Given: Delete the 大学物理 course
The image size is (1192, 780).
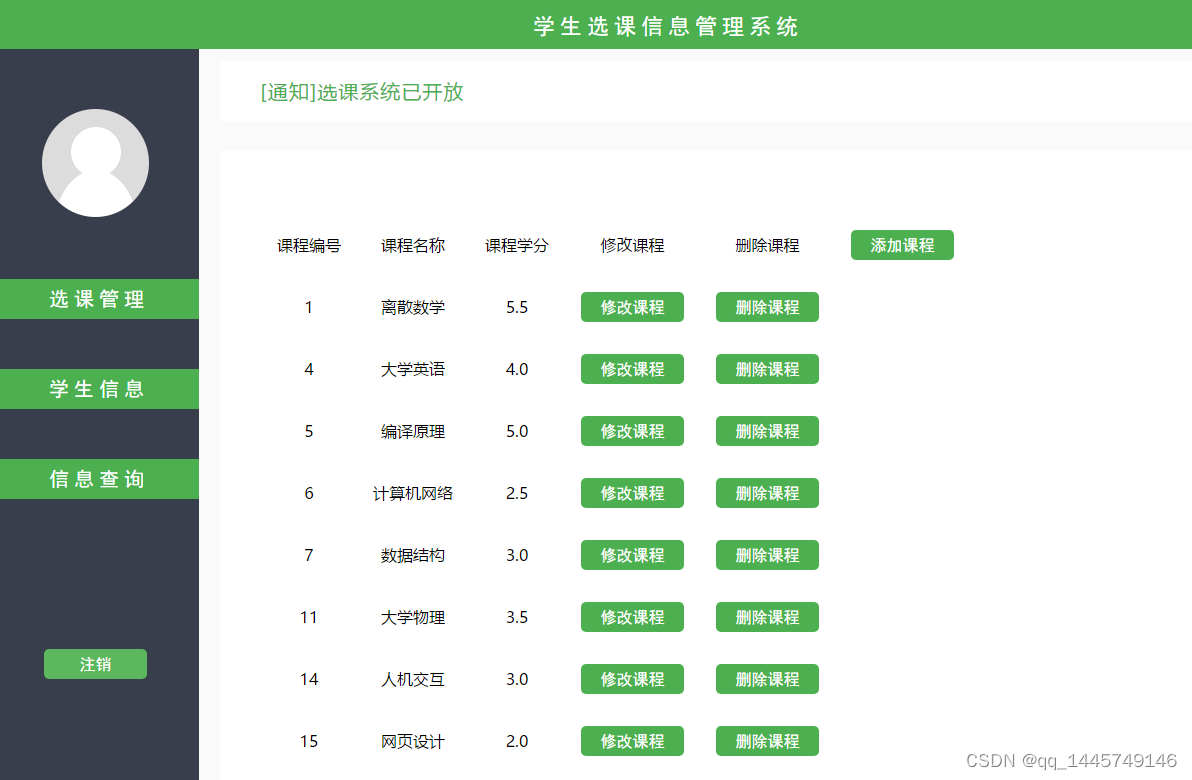Looking at the screenshot, I should [x=767, y=617].
